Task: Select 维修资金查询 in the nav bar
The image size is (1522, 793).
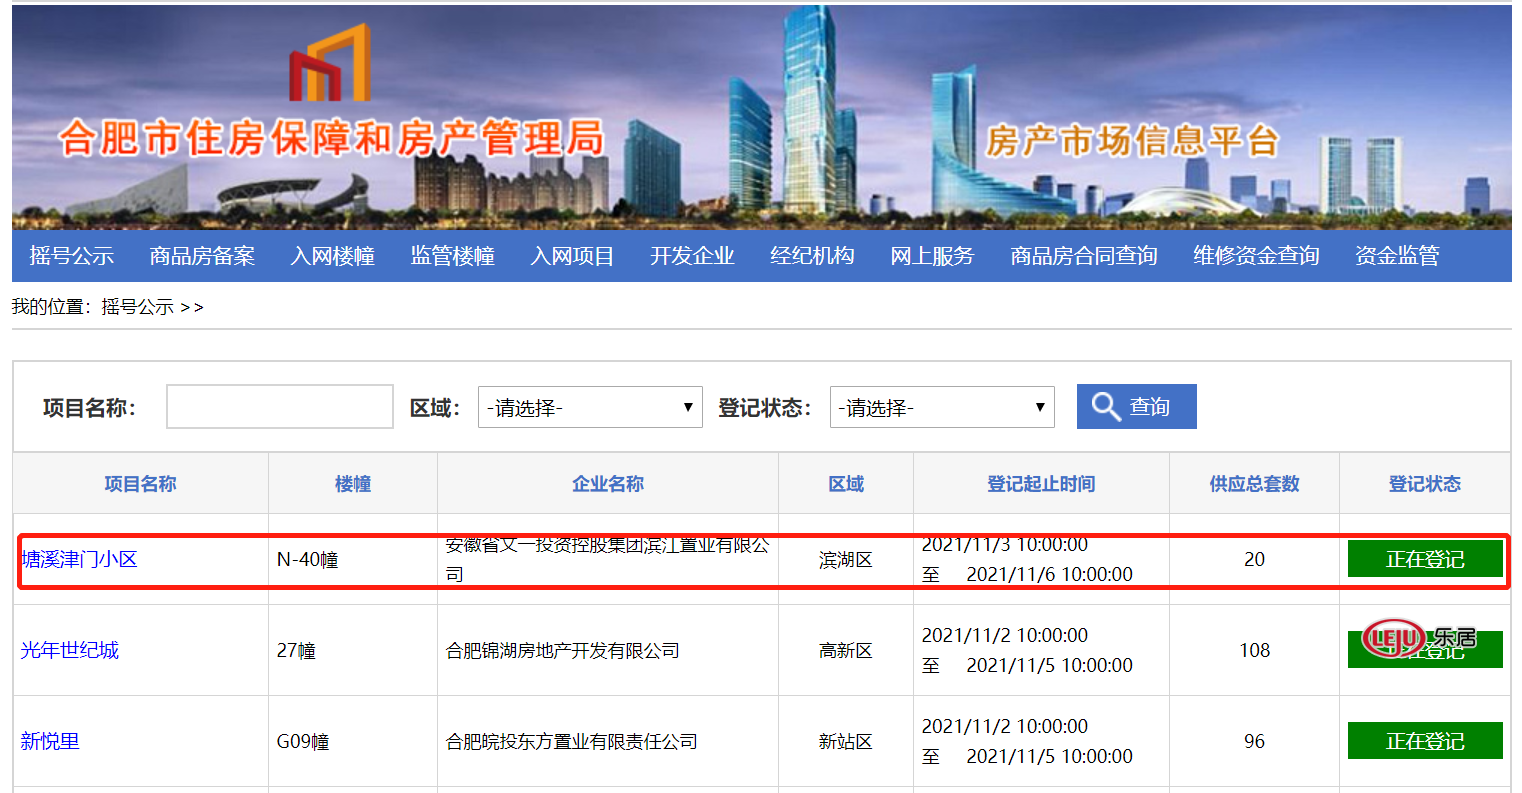Action: tap(1256, 256)
